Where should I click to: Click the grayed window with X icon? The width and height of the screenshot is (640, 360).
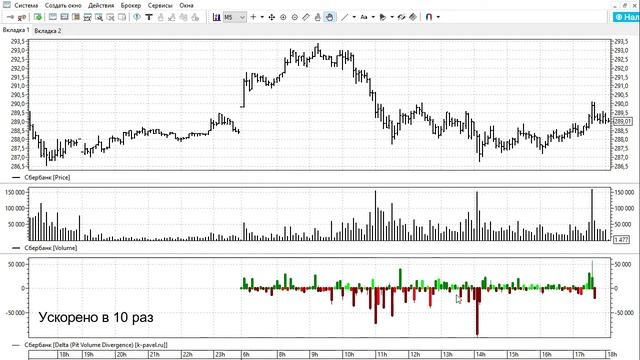click(110, 17)
